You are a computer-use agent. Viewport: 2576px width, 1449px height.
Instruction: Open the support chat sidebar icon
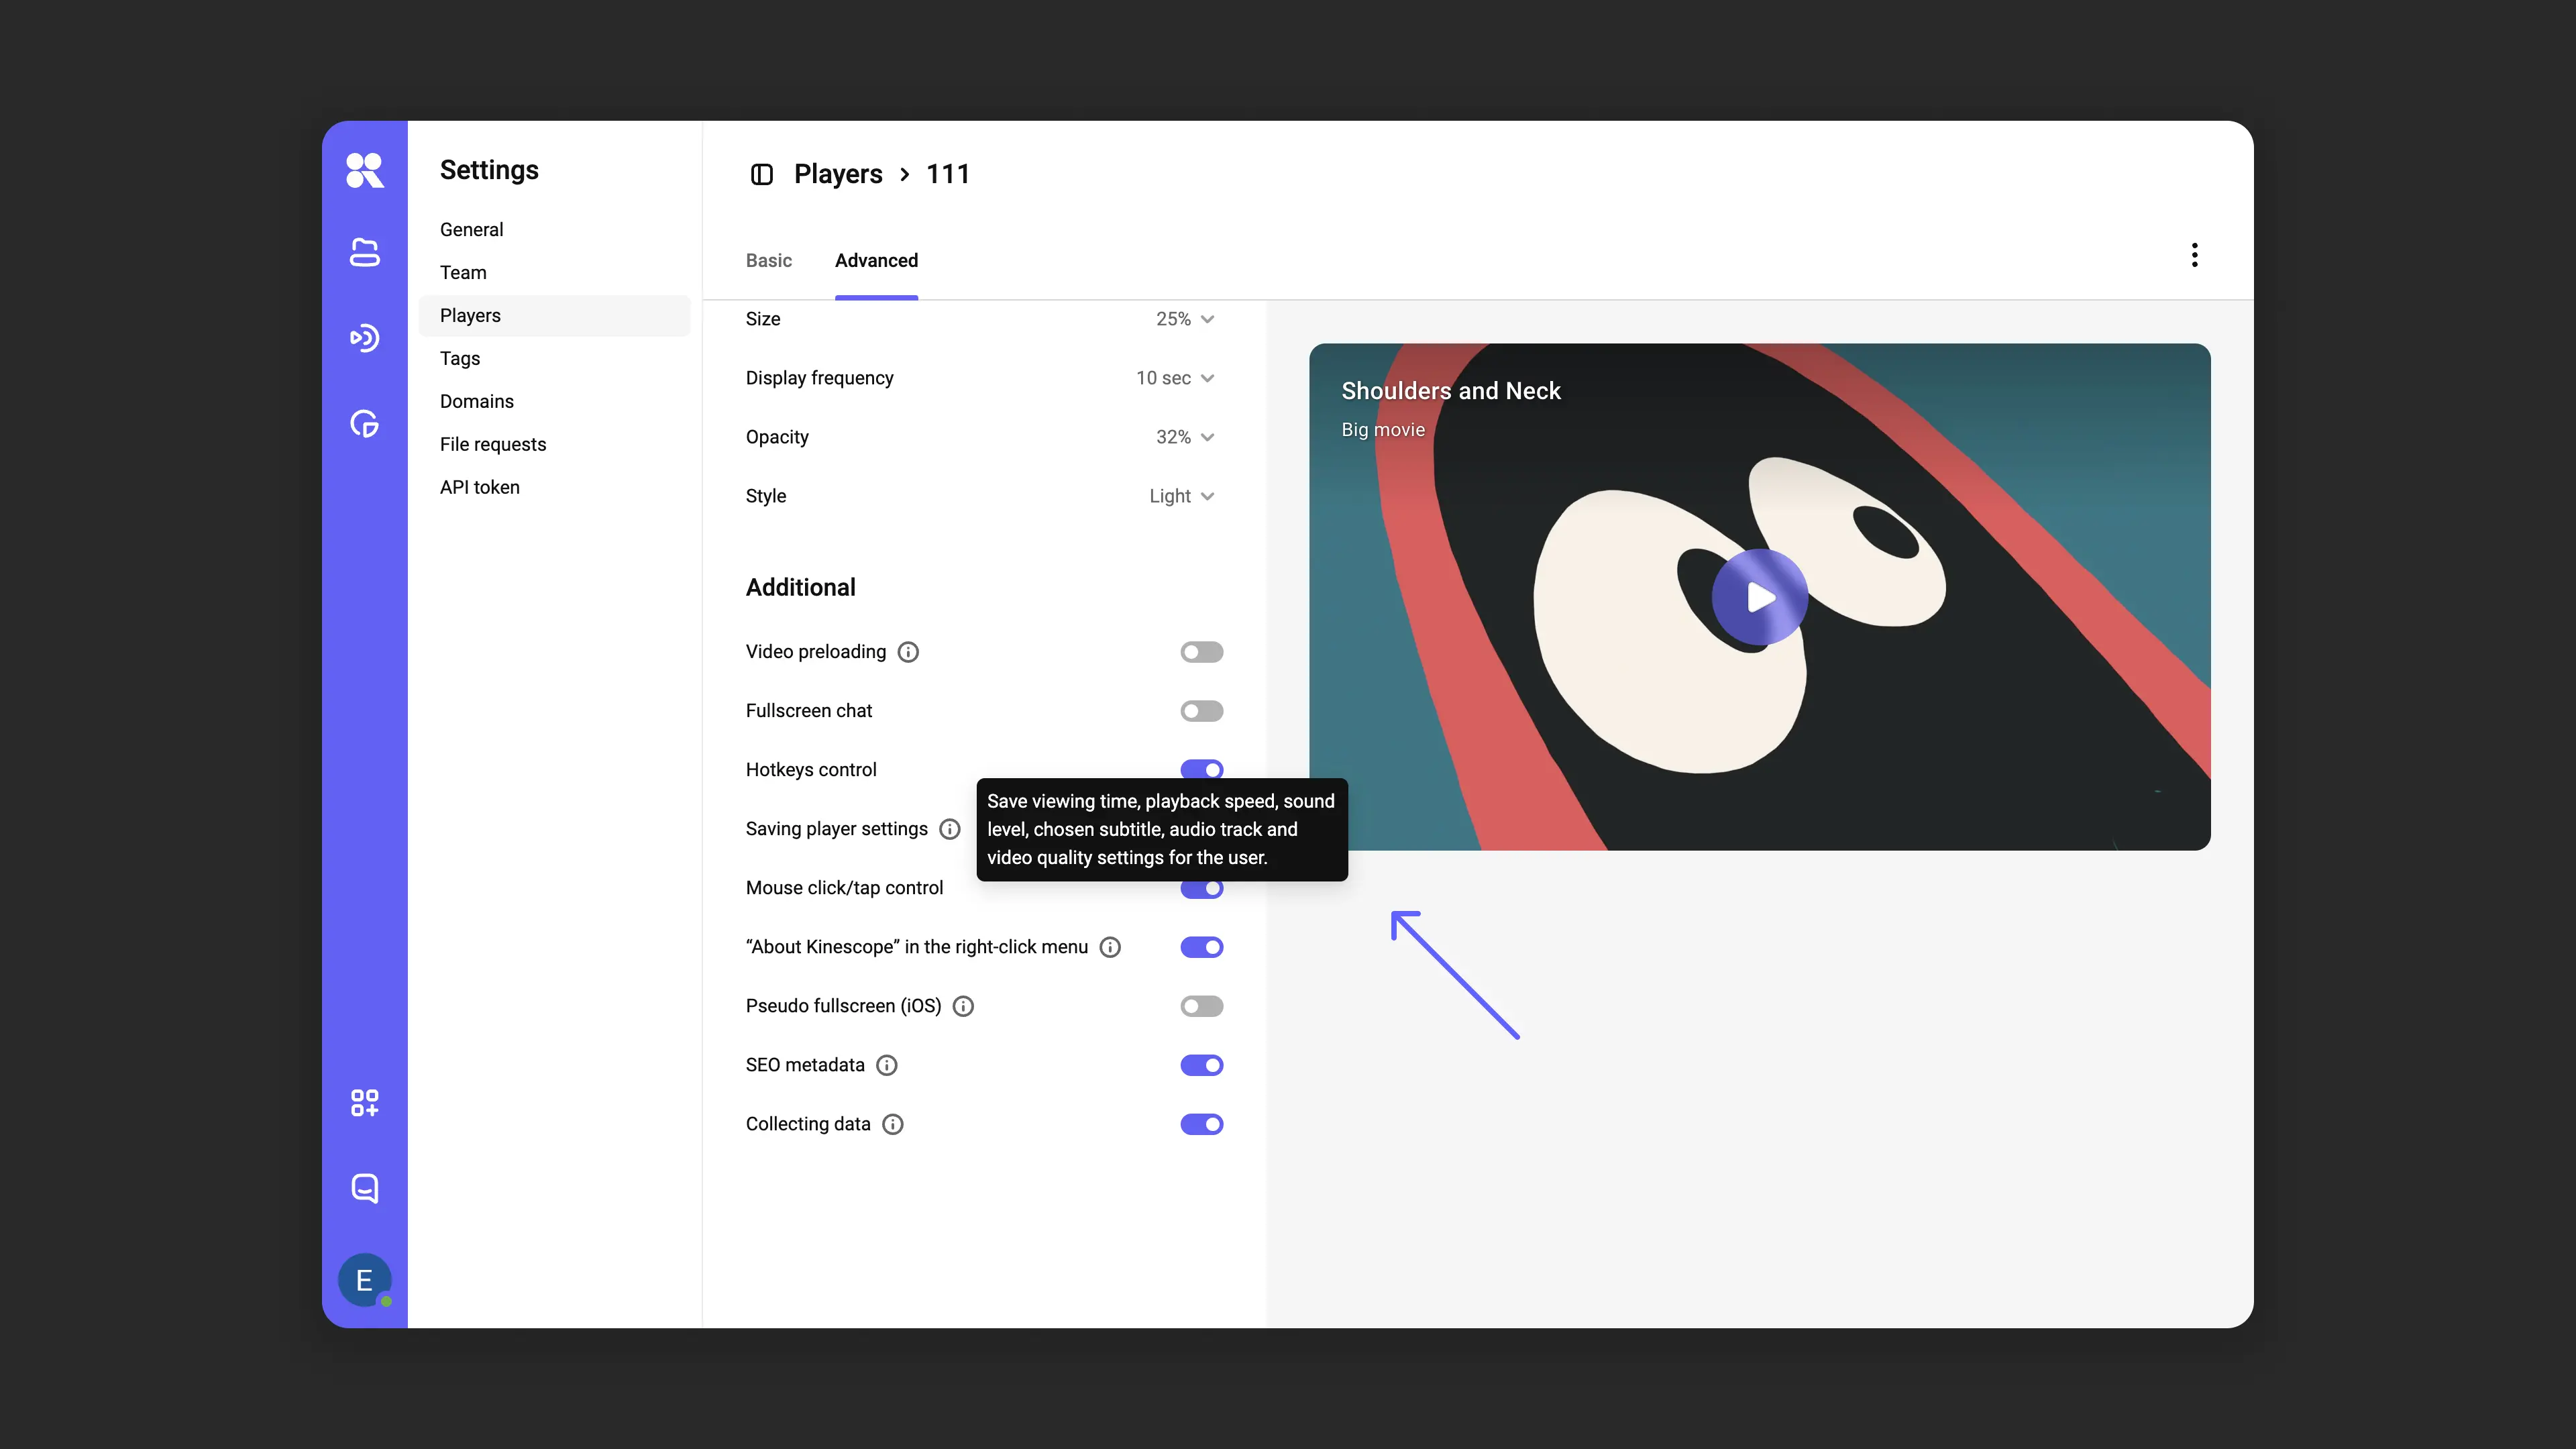[364, 1188]
